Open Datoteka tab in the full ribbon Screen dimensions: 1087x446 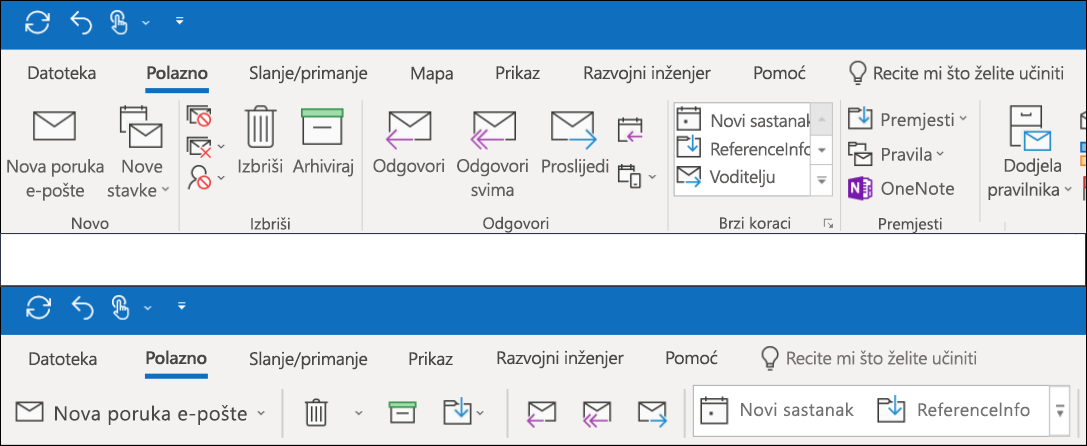click(x=62, y=73)
